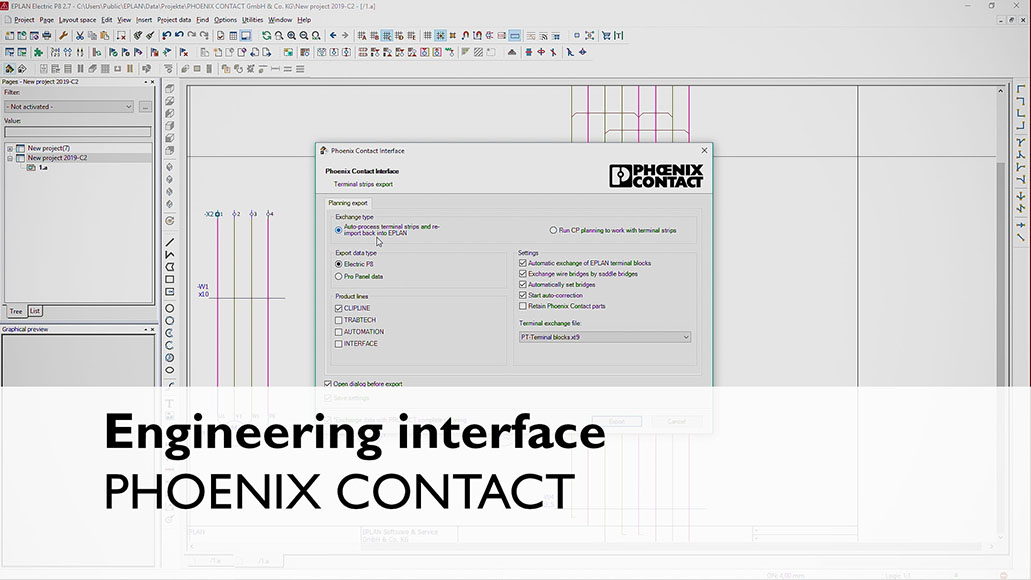Enable the AUTOMATION product line

(x=339, y=332)
